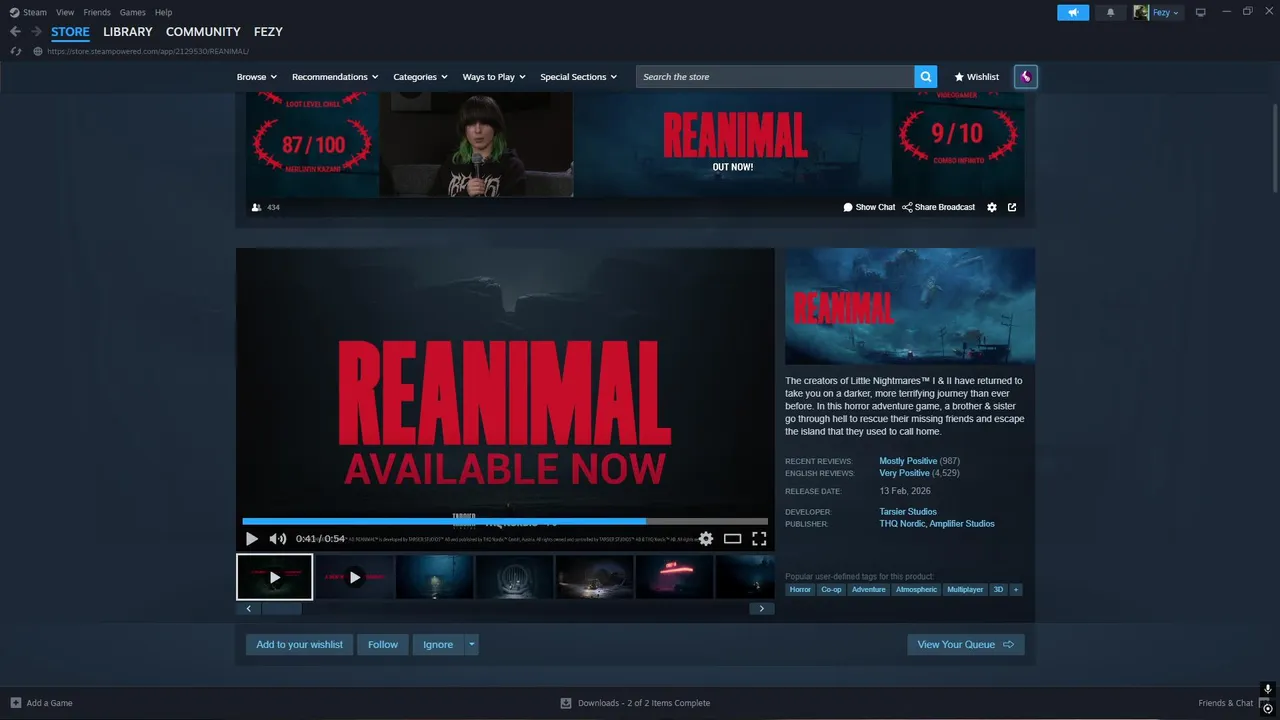Open the COMMUNITY tab
1280x720 pixels.
coord(203,32)
